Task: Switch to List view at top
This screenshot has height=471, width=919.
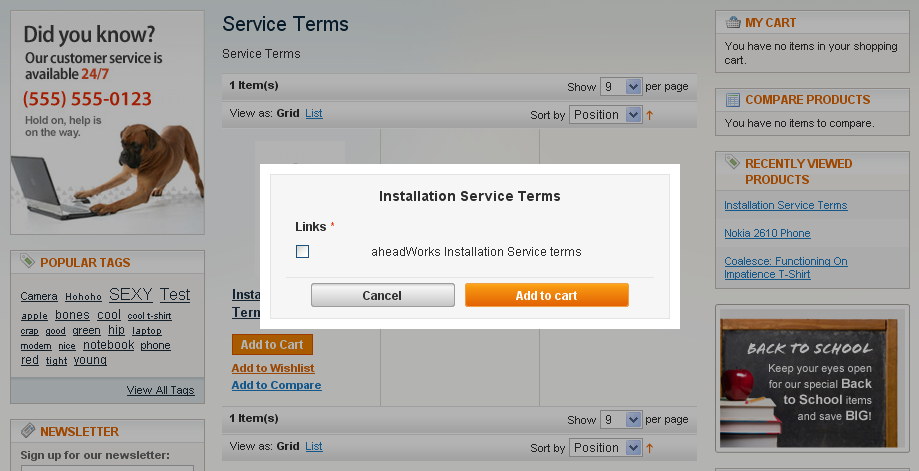Action: coord(314,113)
